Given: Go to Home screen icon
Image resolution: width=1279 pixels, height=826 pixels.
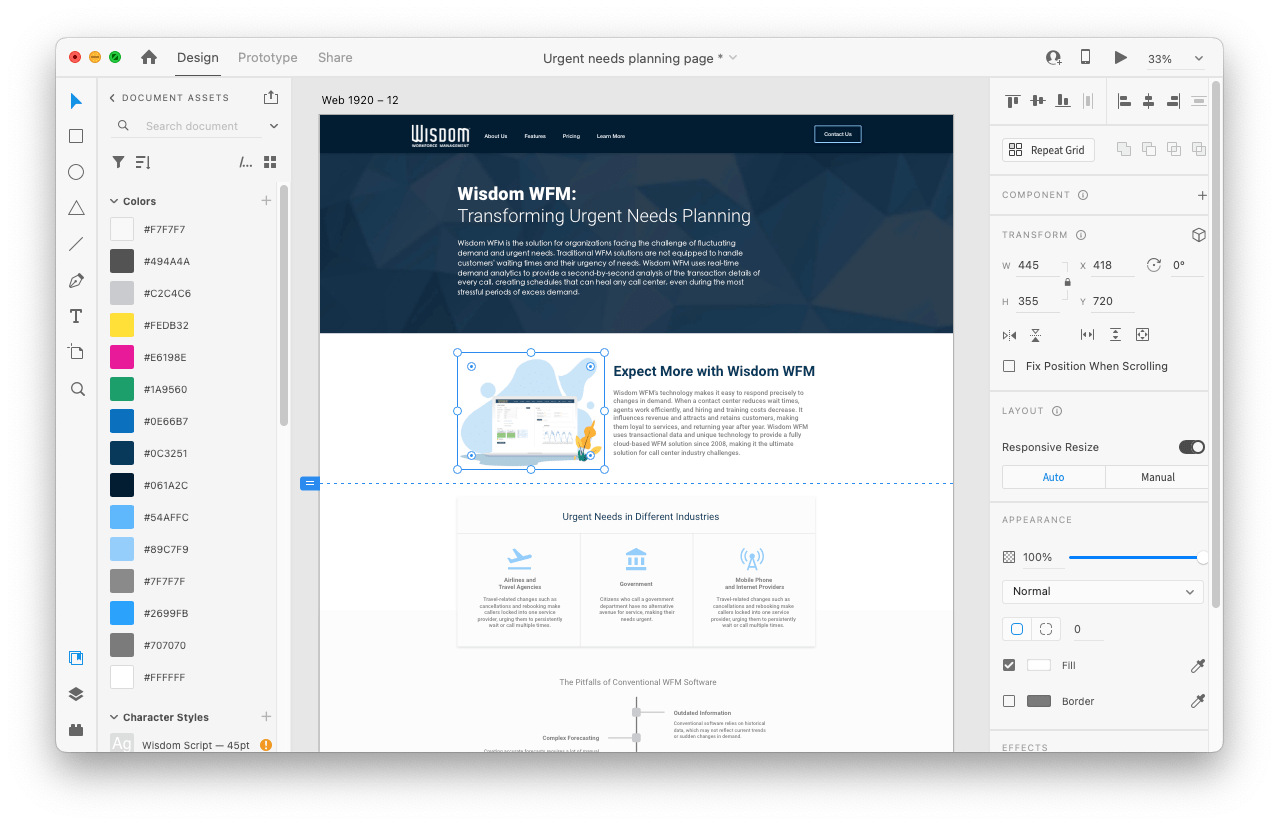Looking at the screenshot, I should (x=149, y=58).
